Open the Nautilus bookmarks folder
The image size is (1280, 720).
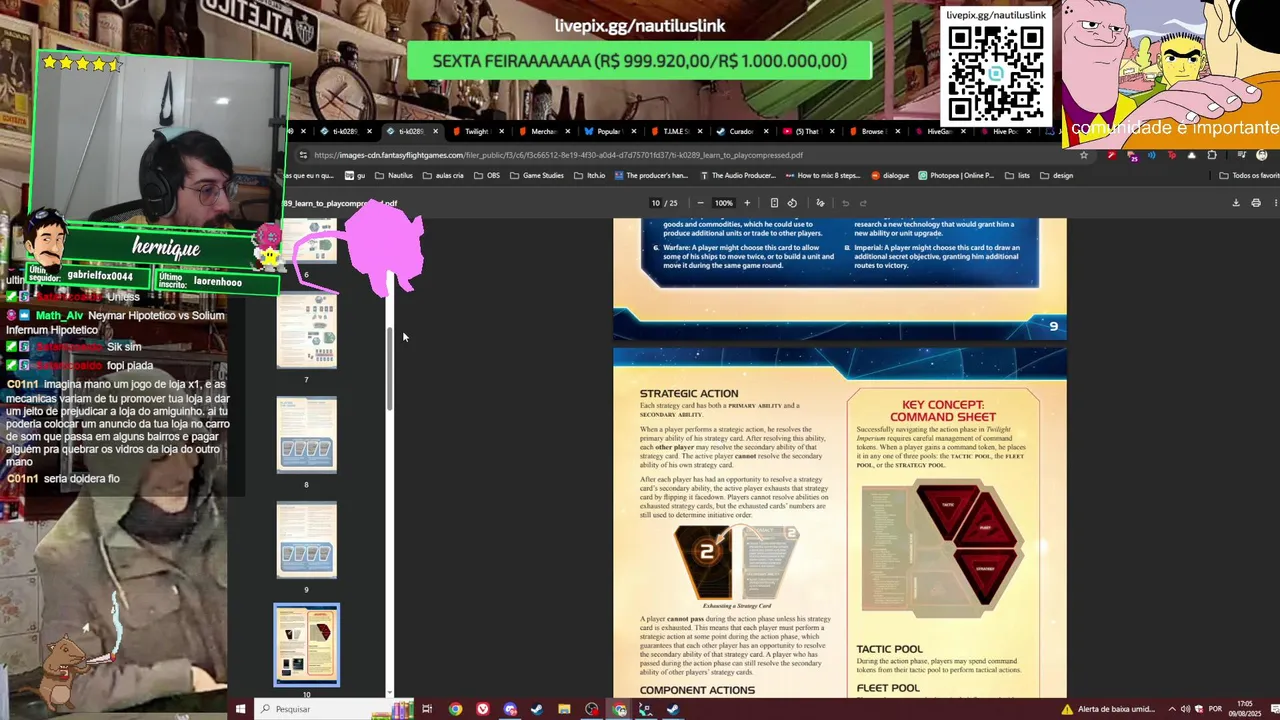click(x=393, y=175)
